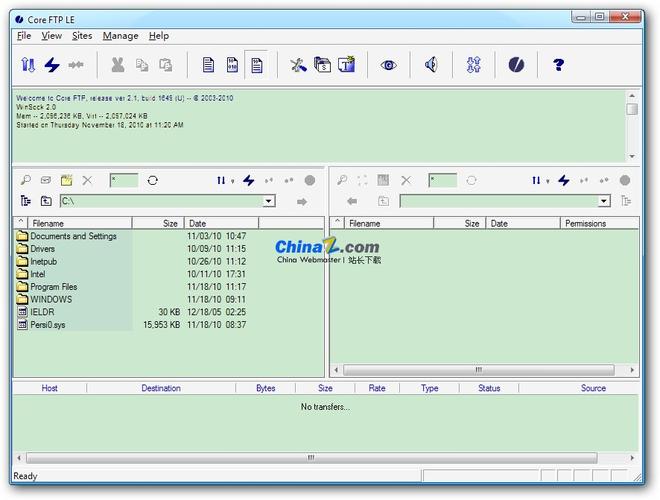The image size is (660, 500).
Task: Click the local filter input field
Action: 124,180
